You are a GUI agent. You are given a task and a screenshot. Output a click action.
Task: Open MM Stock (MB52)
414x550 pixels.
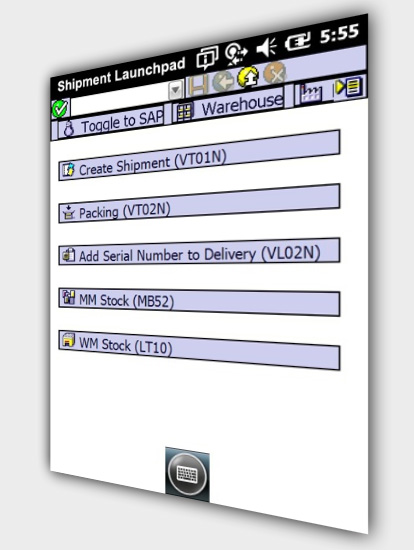[199, 302]
